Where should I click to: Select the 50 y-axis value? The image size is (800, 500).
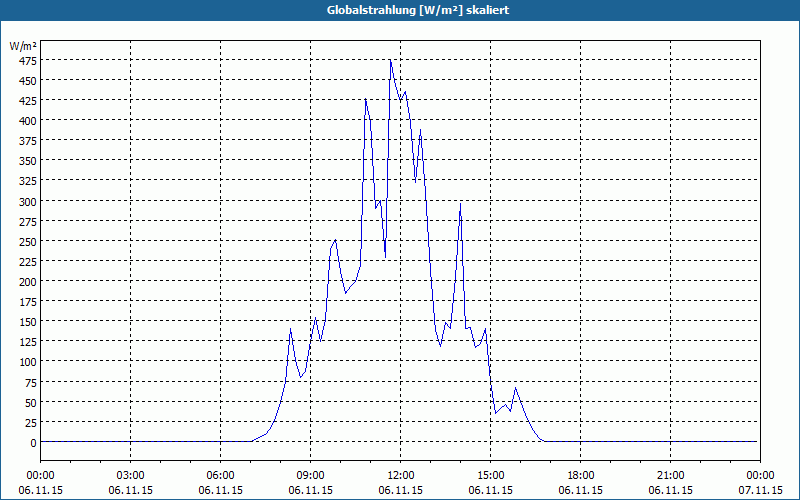(30, 403)
